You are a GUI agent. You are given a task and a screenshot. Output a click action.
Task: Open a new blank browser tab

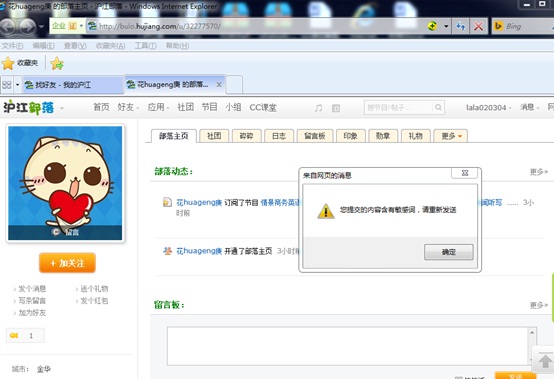tap(234, 85)
